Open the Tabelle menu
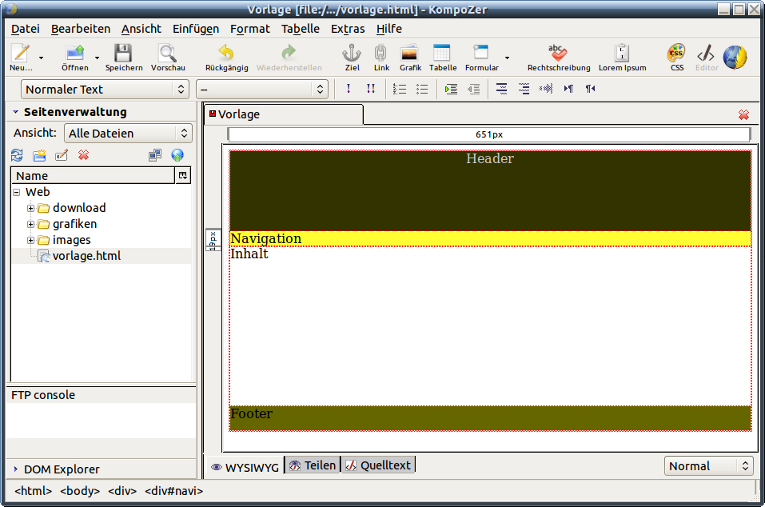The height and width of the screenshot is (507, 765). pos(300,29)
